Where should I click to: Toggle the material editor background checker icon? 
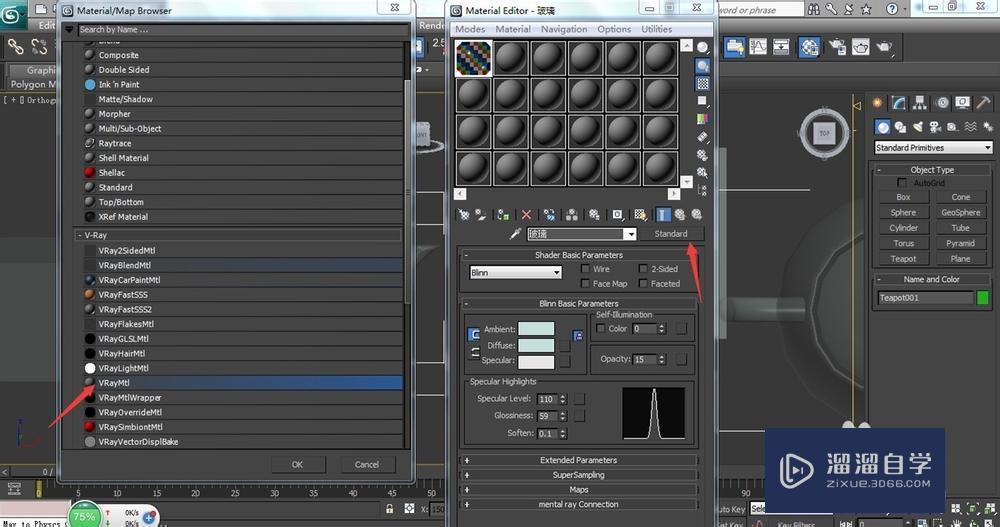point(703,84)
